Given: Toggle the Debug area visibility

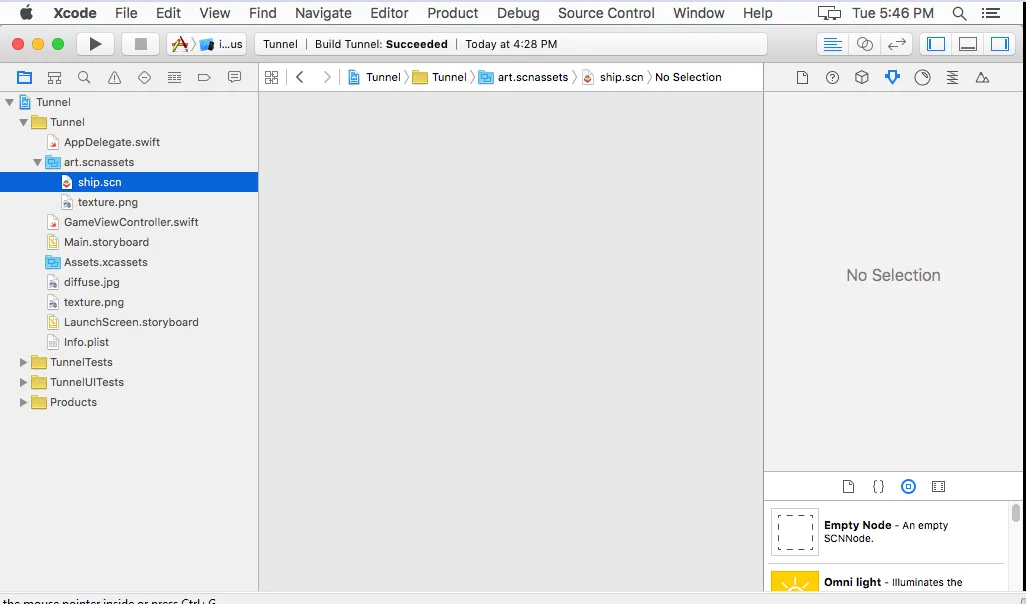Looking at the screenshot, I should pos(968,44).
